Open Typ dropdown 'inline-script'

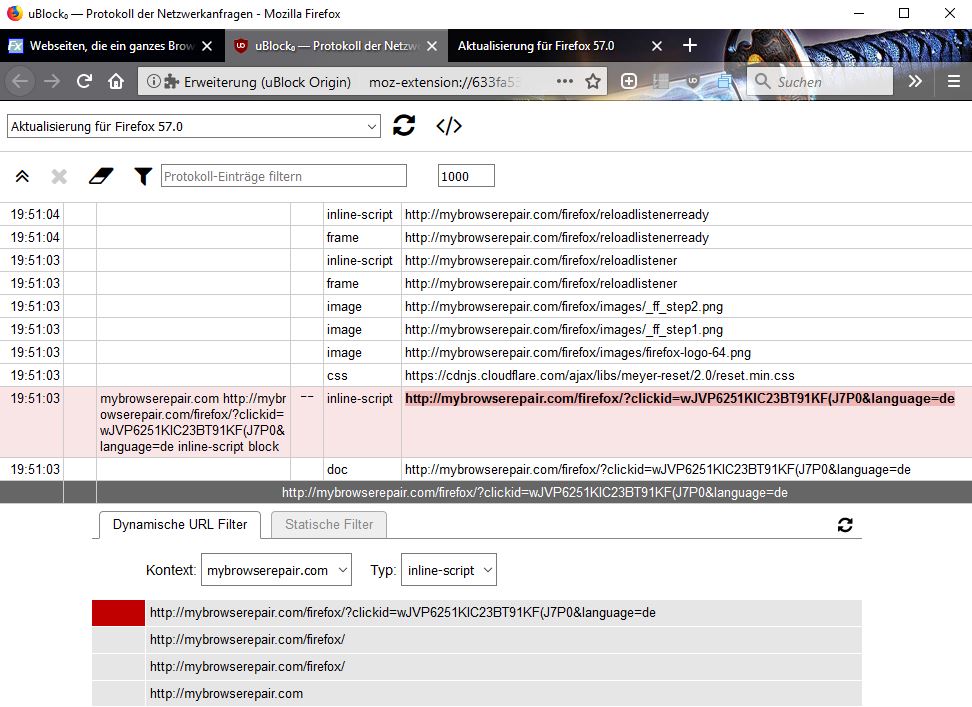coord(449,570)
